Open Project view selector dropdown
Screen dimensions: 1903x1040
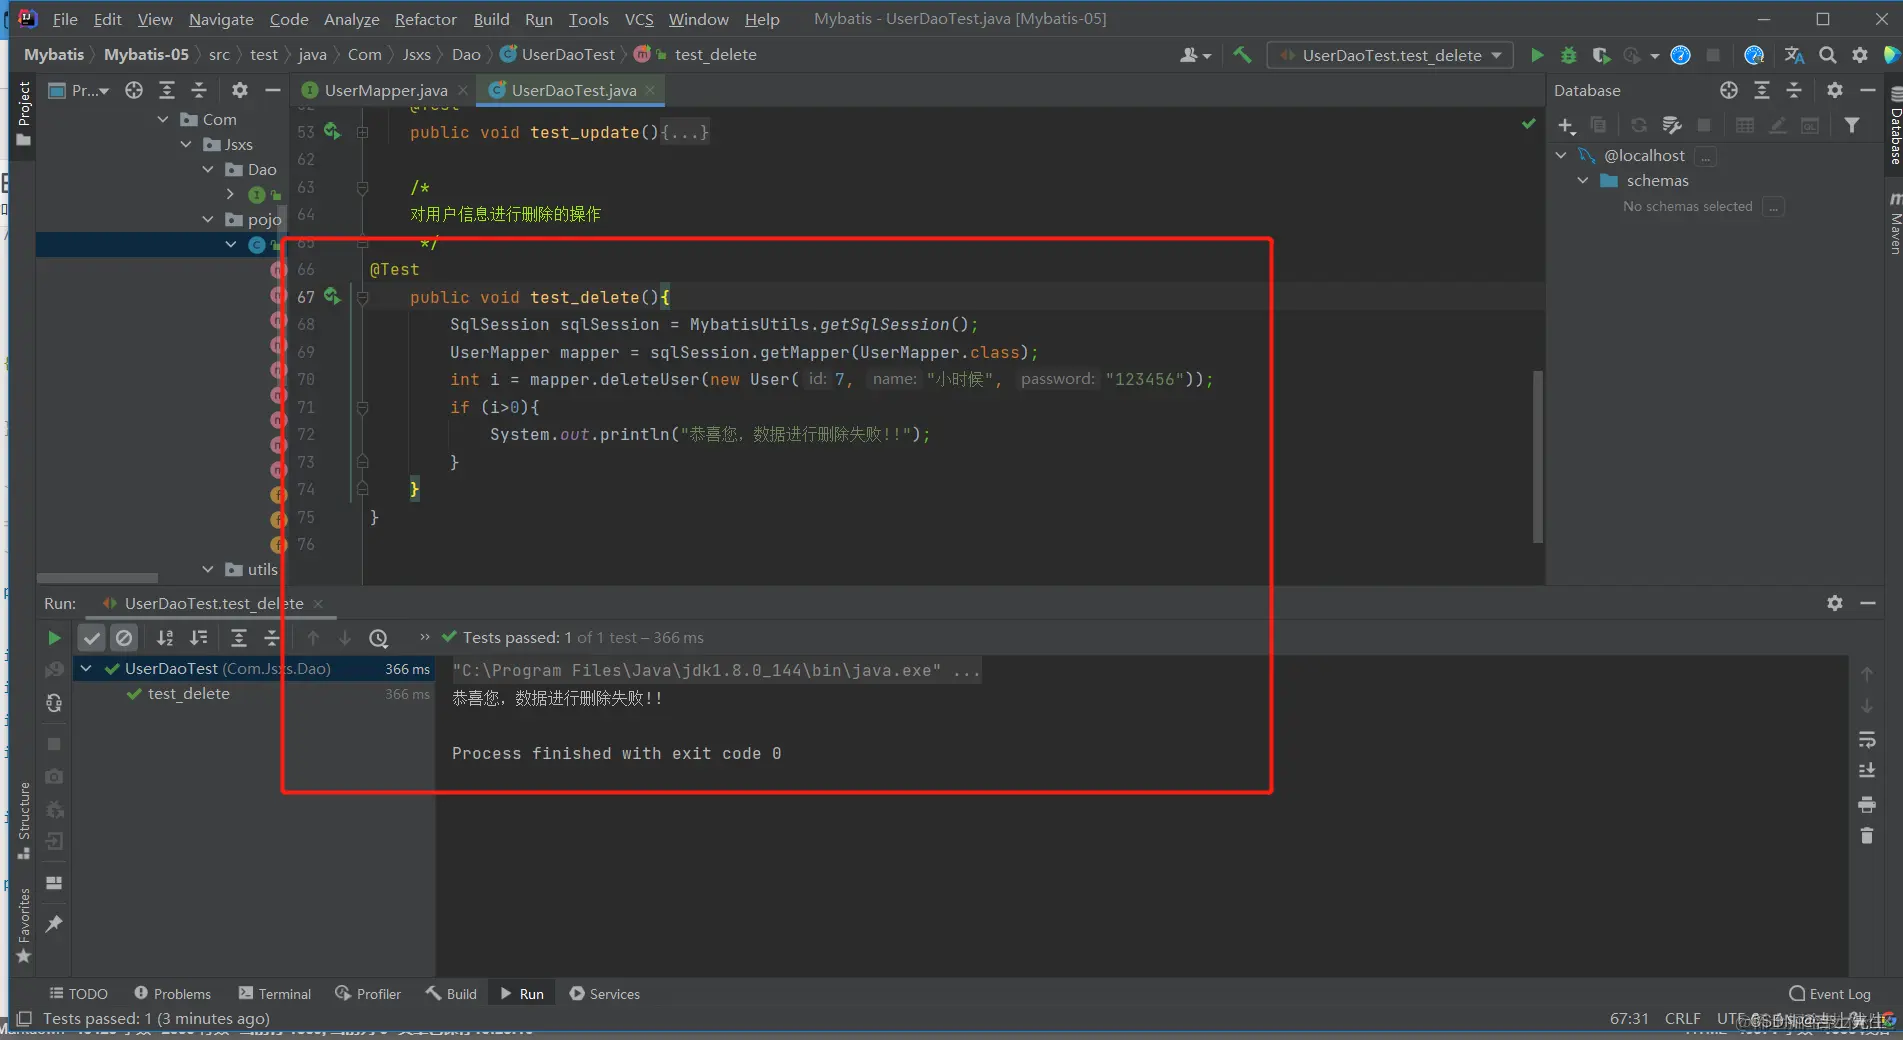tap(79, 90)
